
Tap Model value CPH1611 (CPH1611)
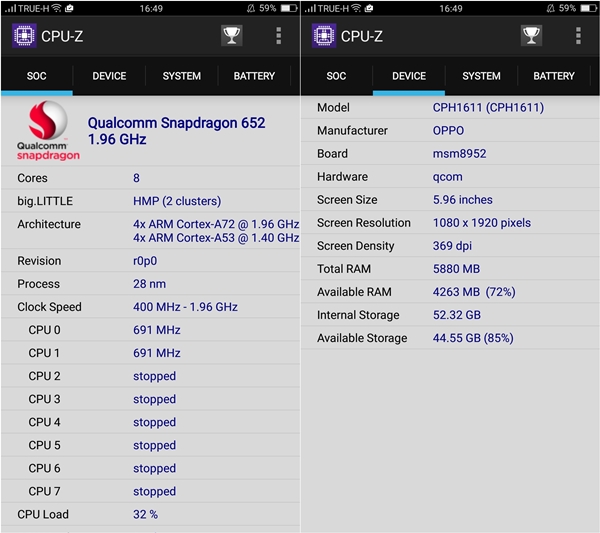pos(488,108)
